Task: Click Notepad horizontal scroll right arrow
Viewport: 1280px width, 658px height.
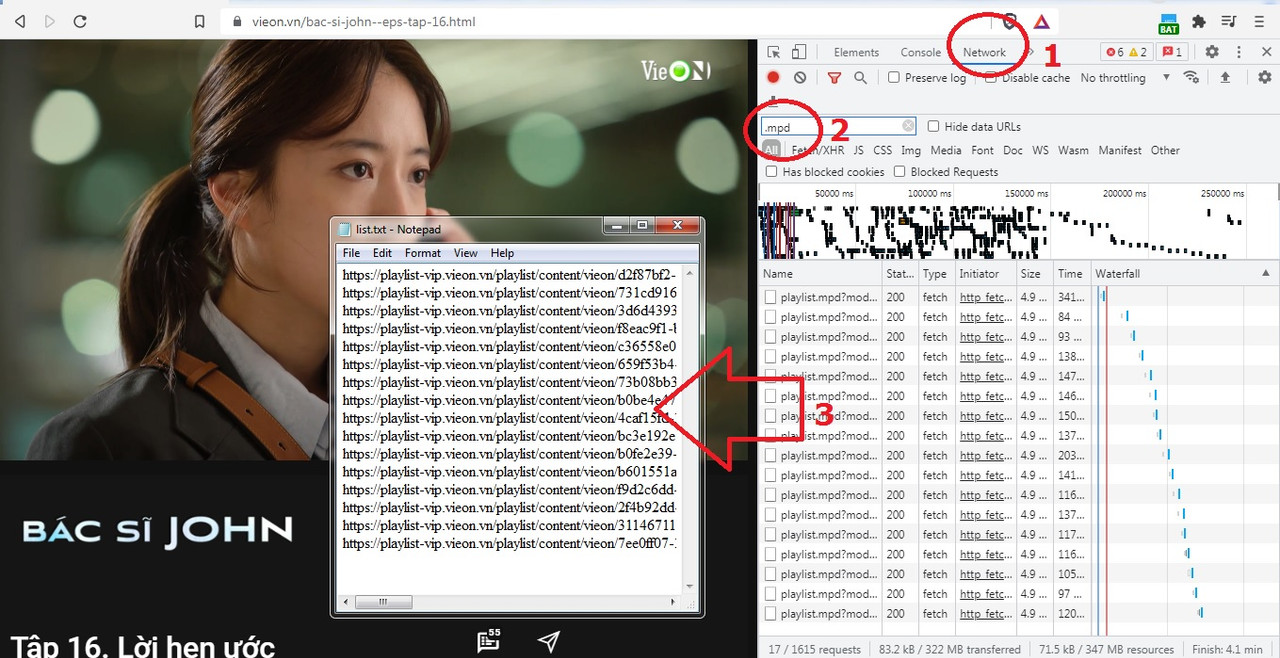Action: click(x=673, y=602)
